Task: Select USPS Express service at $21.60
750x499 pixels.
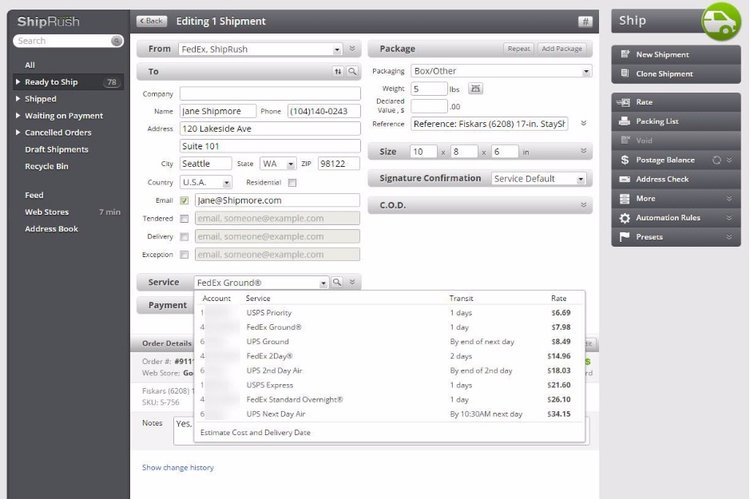Action: point(389,385)
